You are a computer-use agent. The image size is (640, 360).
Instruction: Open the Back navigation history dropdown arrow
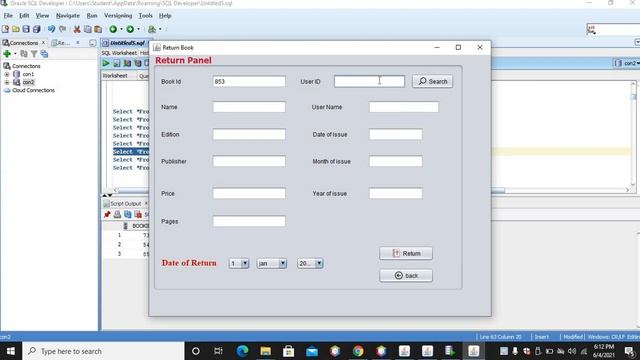click(x=122, y=29)
